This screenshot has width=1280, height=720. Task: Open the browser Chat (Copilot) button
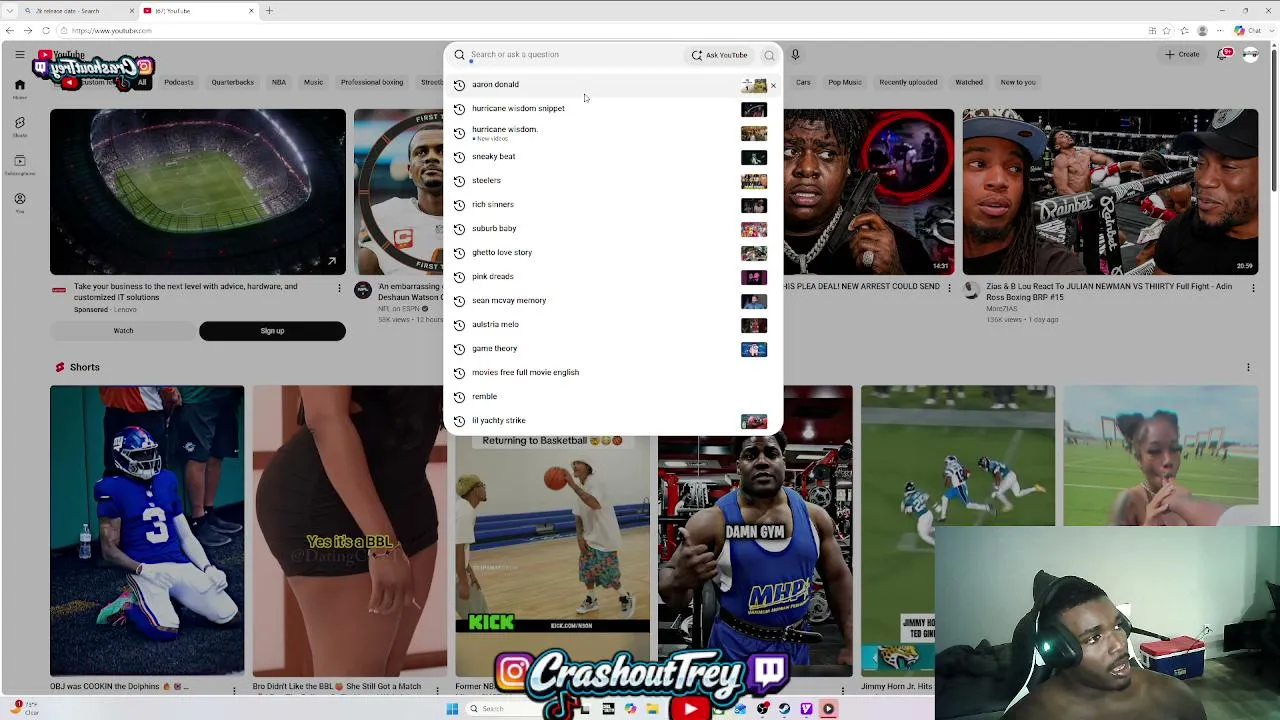pyautogui.click(x=1254, y=31)
